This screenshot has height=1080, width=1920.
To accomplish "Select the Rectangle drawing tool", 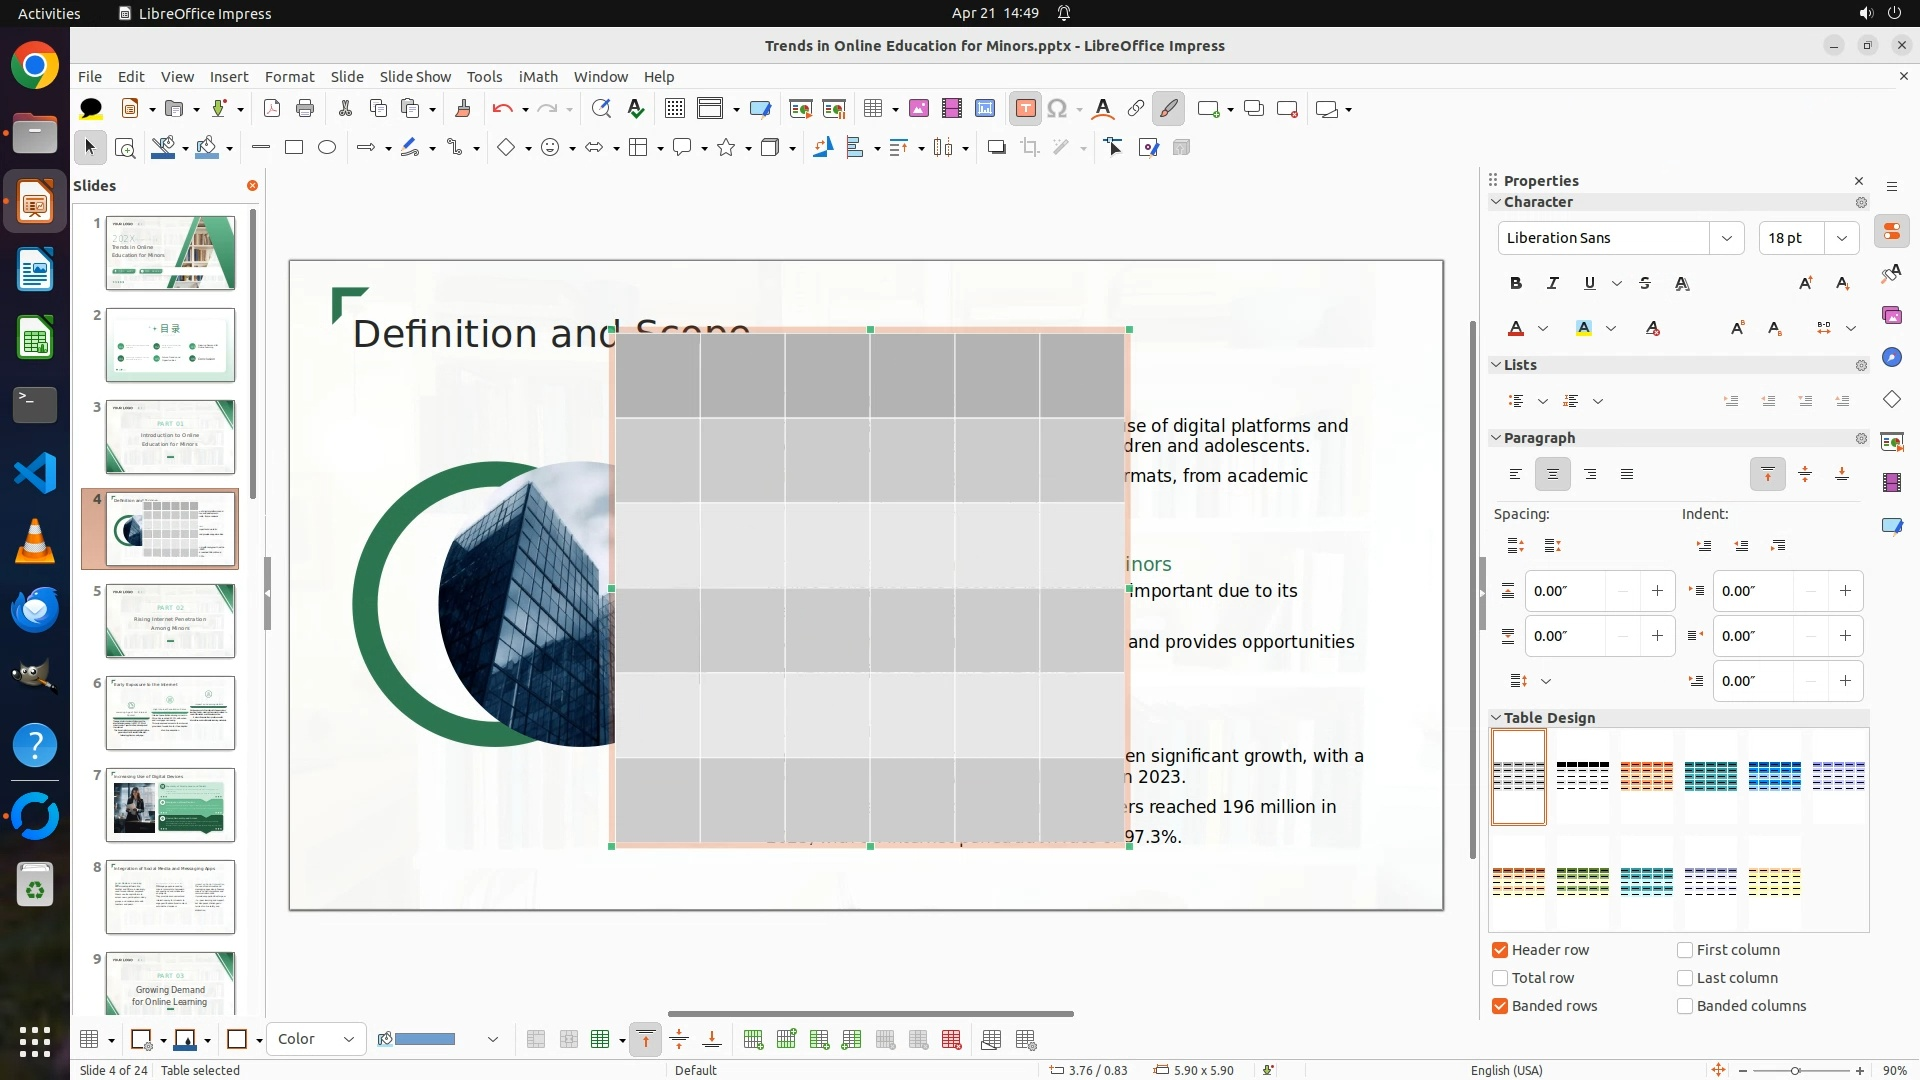I will pyautogui.click(x=294, y=148).
